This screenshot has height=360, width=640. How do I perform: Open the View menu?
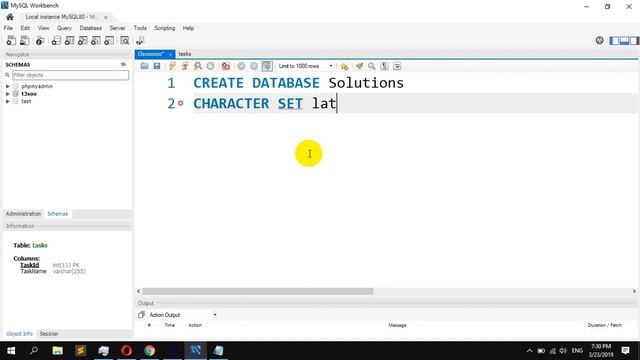[43, 28]
